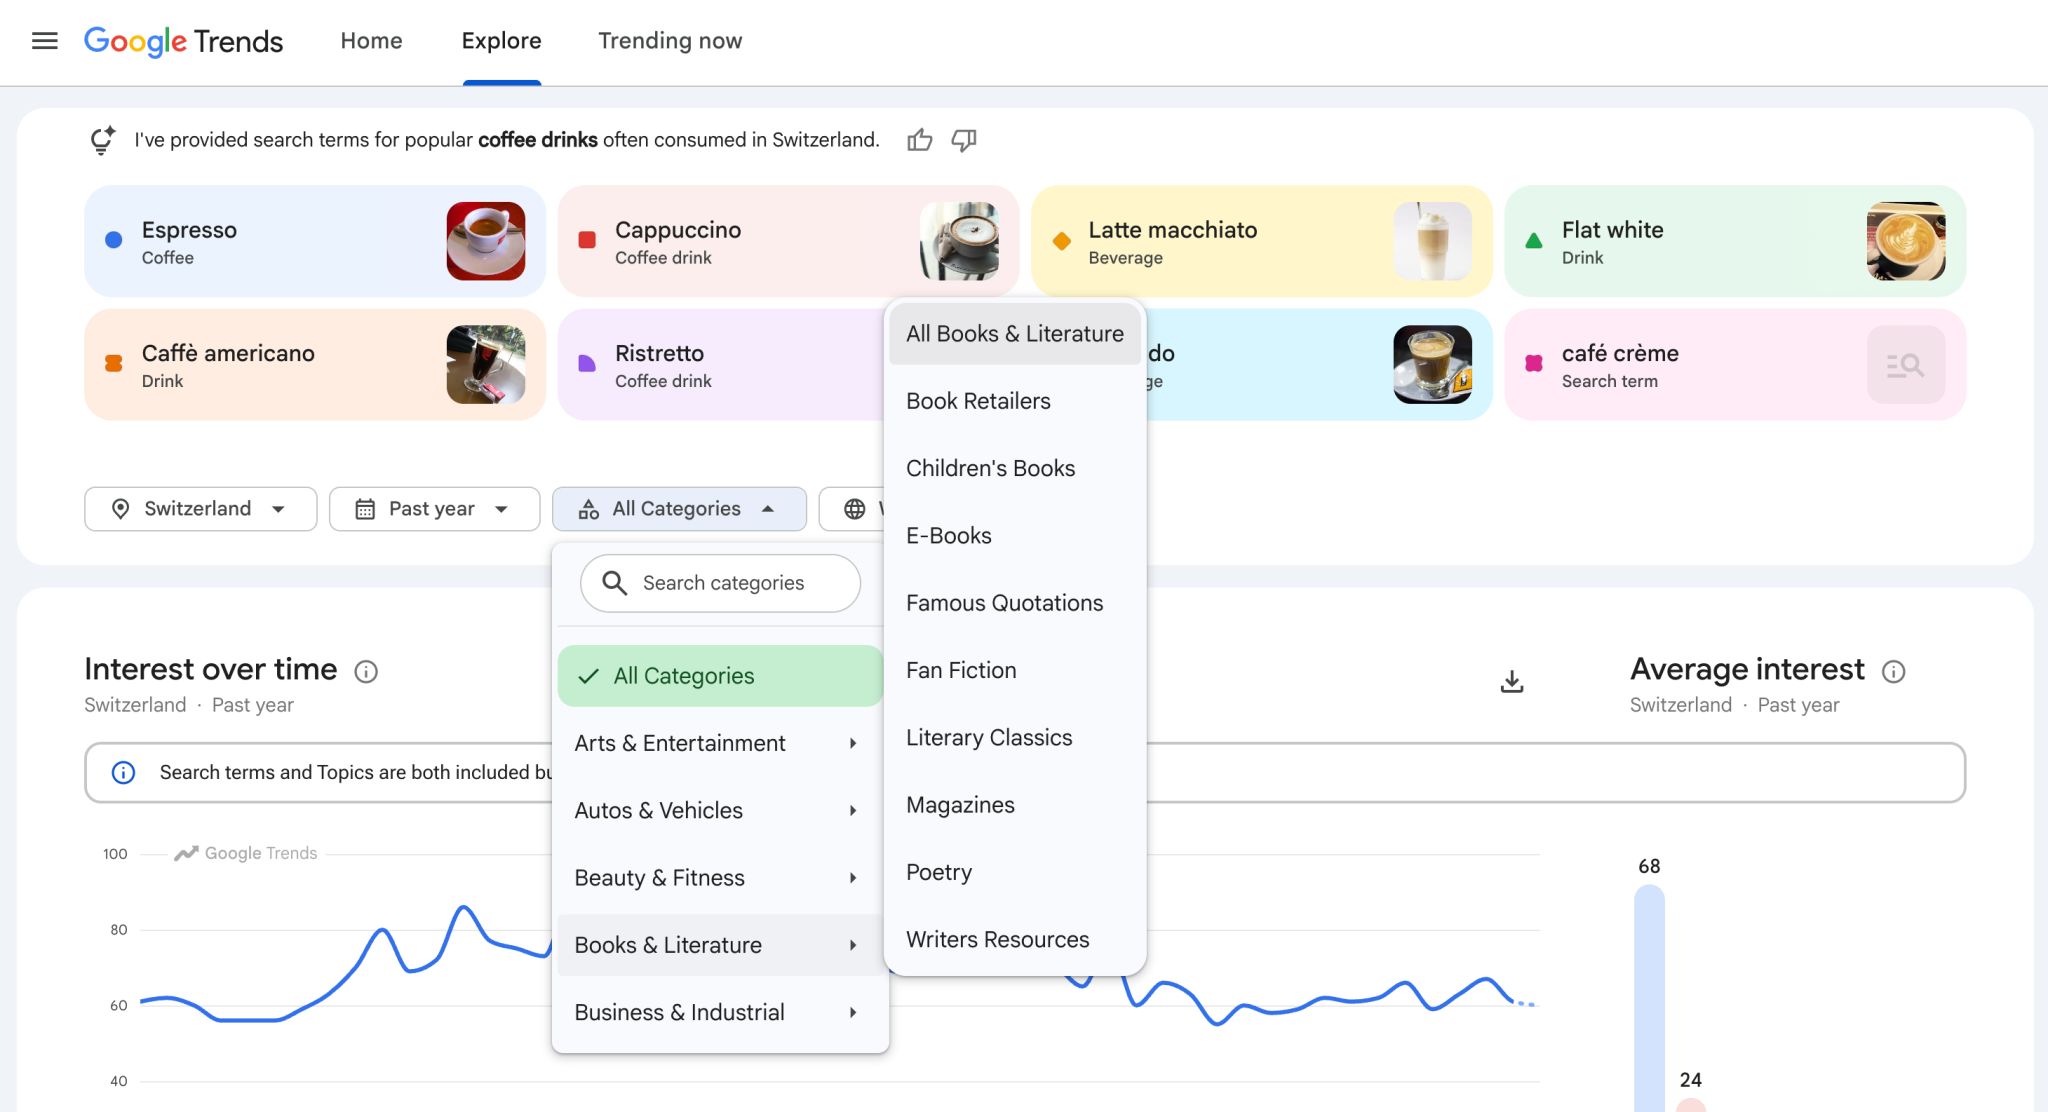Click the magnifier icon in Search categories
This screenshot has width=2048, height=1112.
click(615, 583)
